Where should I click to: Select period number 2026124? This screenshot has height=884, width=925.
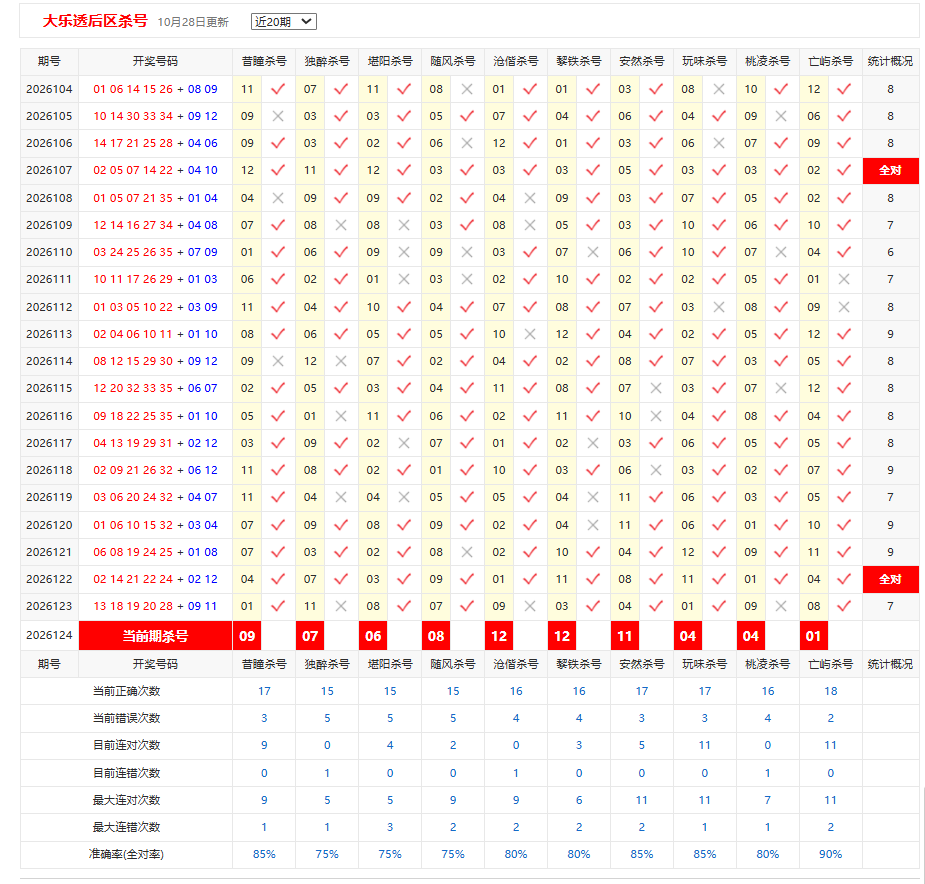tap(49, 636)
